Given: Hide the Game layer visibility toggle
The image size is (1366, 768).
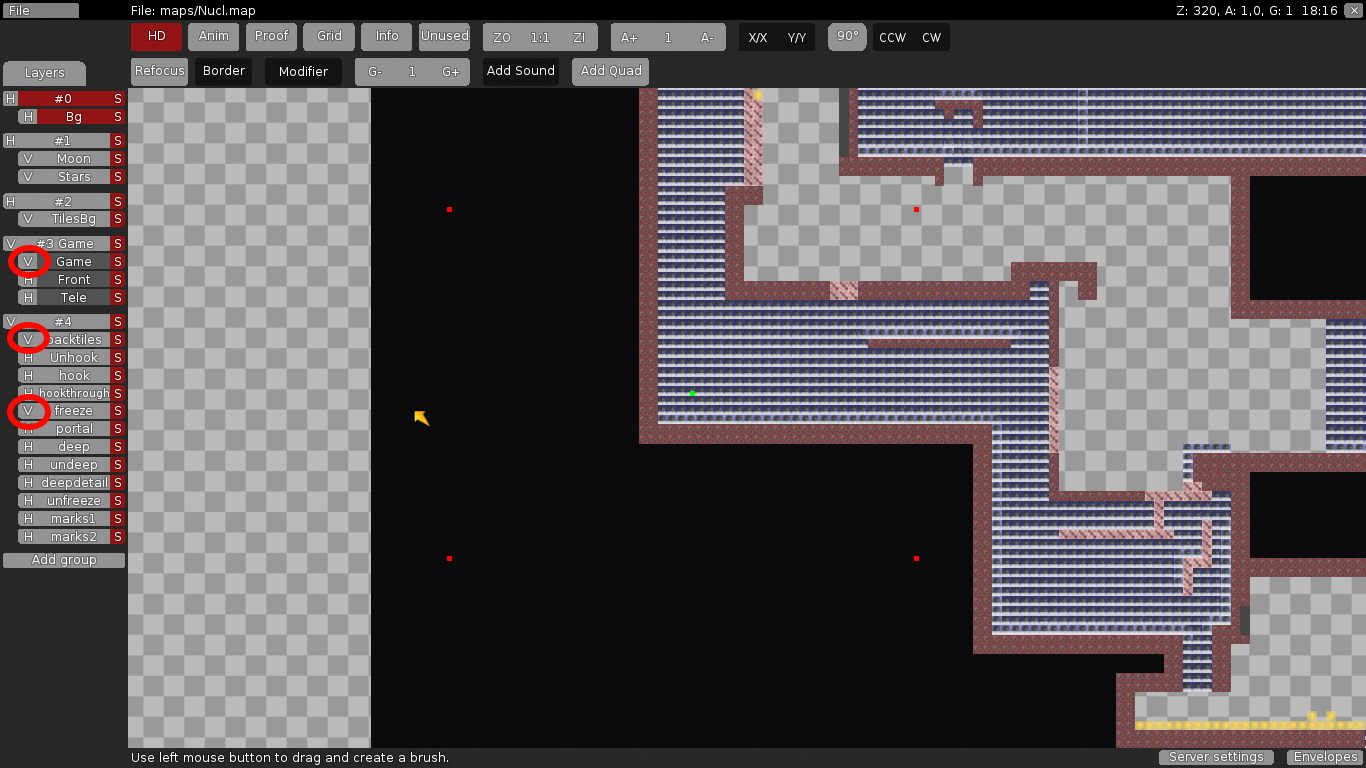Looking at the screenshot, I should pos(28,262).
